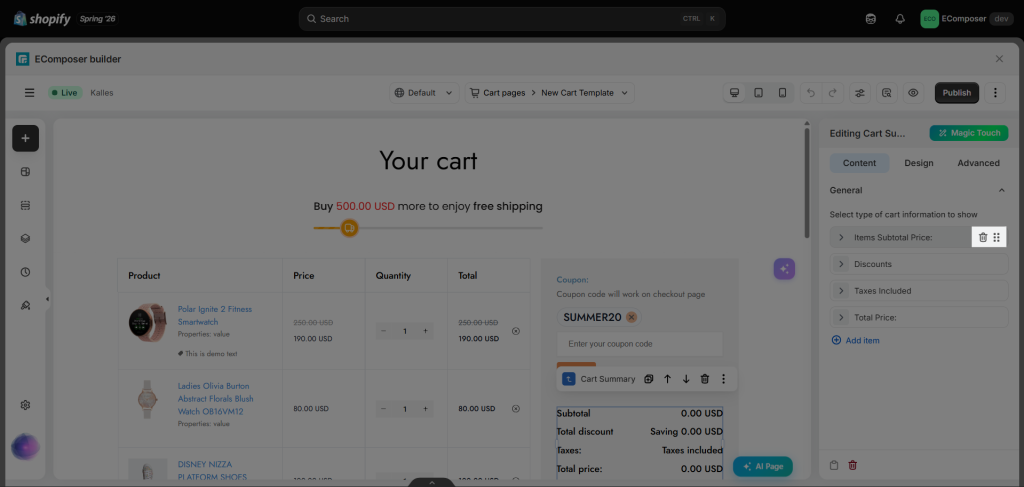The width and height of the screenshot is (1024, 487).
Task: Switch to the Content tab
Action: pyautogui.click(x=859, y=163)
